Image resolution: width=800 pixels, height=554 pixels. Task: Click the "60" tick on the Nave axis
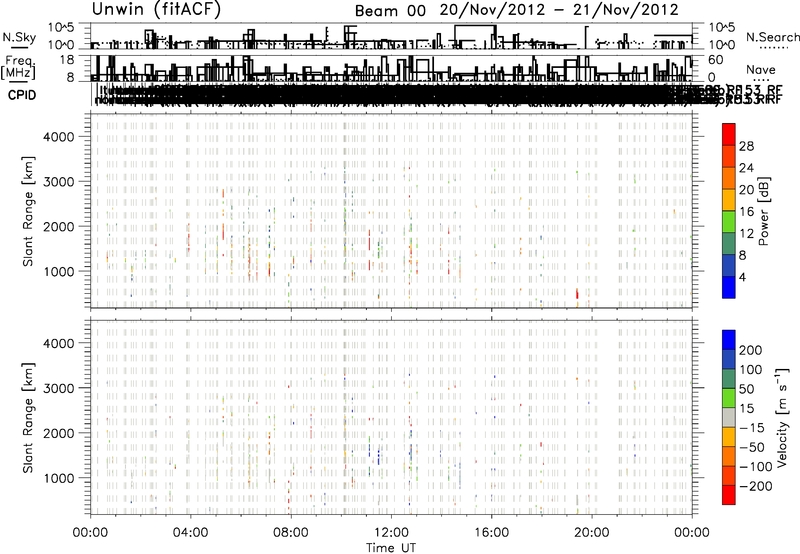coord(716,60)
